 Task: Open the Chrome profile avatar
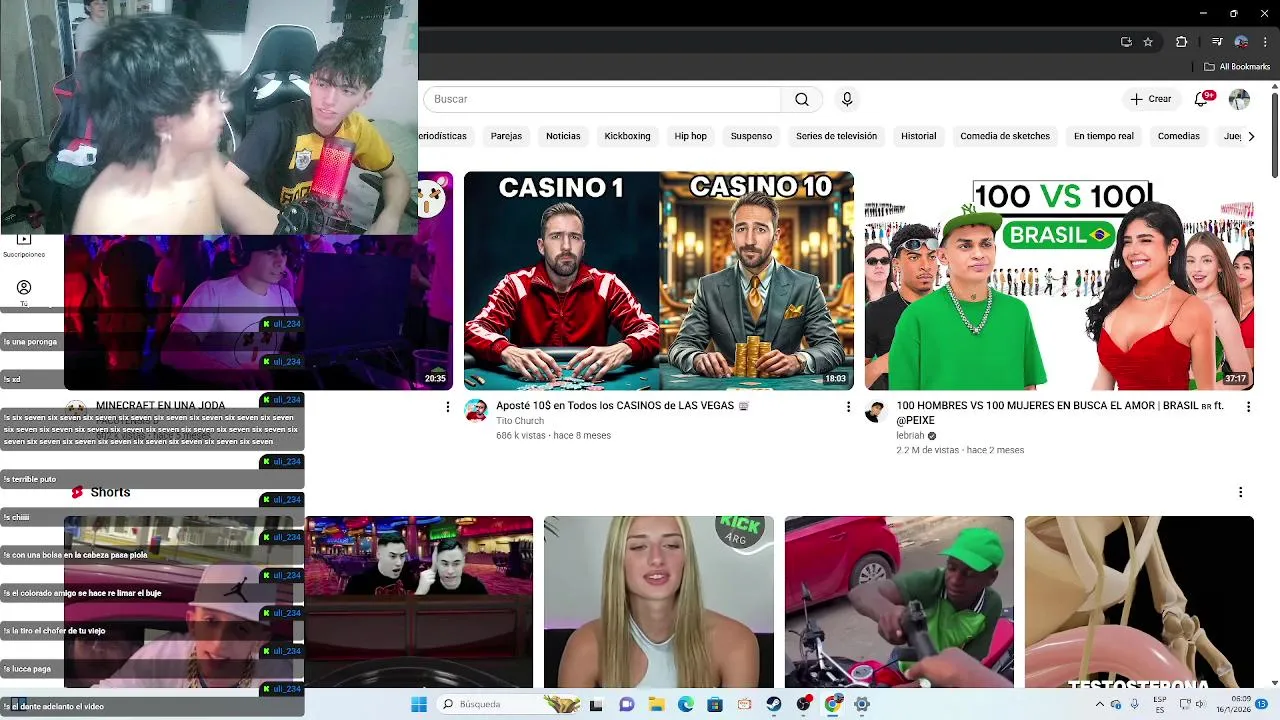[x=1241, y=42]
